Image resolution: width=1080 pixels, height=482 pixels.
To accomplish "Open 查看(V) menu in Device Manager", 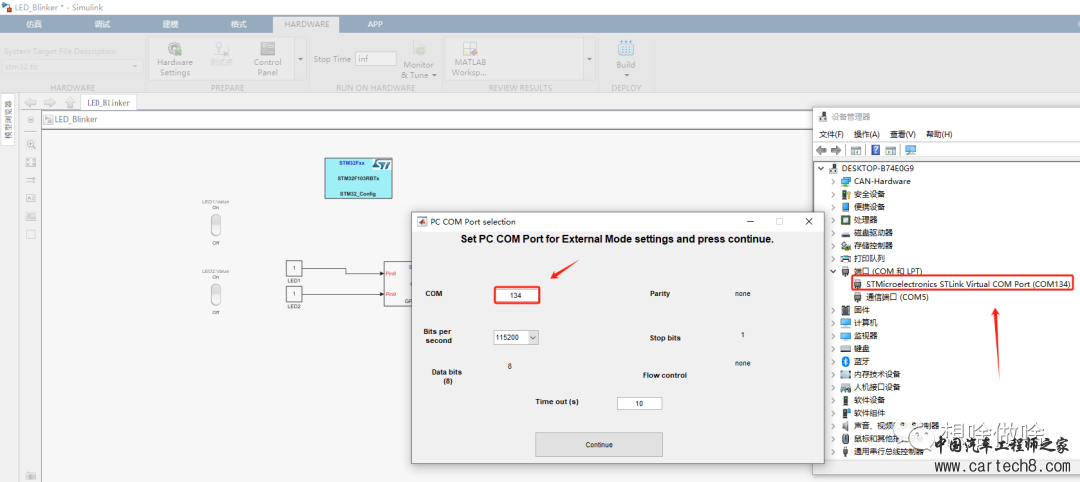I will pyautogui.click(x=902, y=134).
